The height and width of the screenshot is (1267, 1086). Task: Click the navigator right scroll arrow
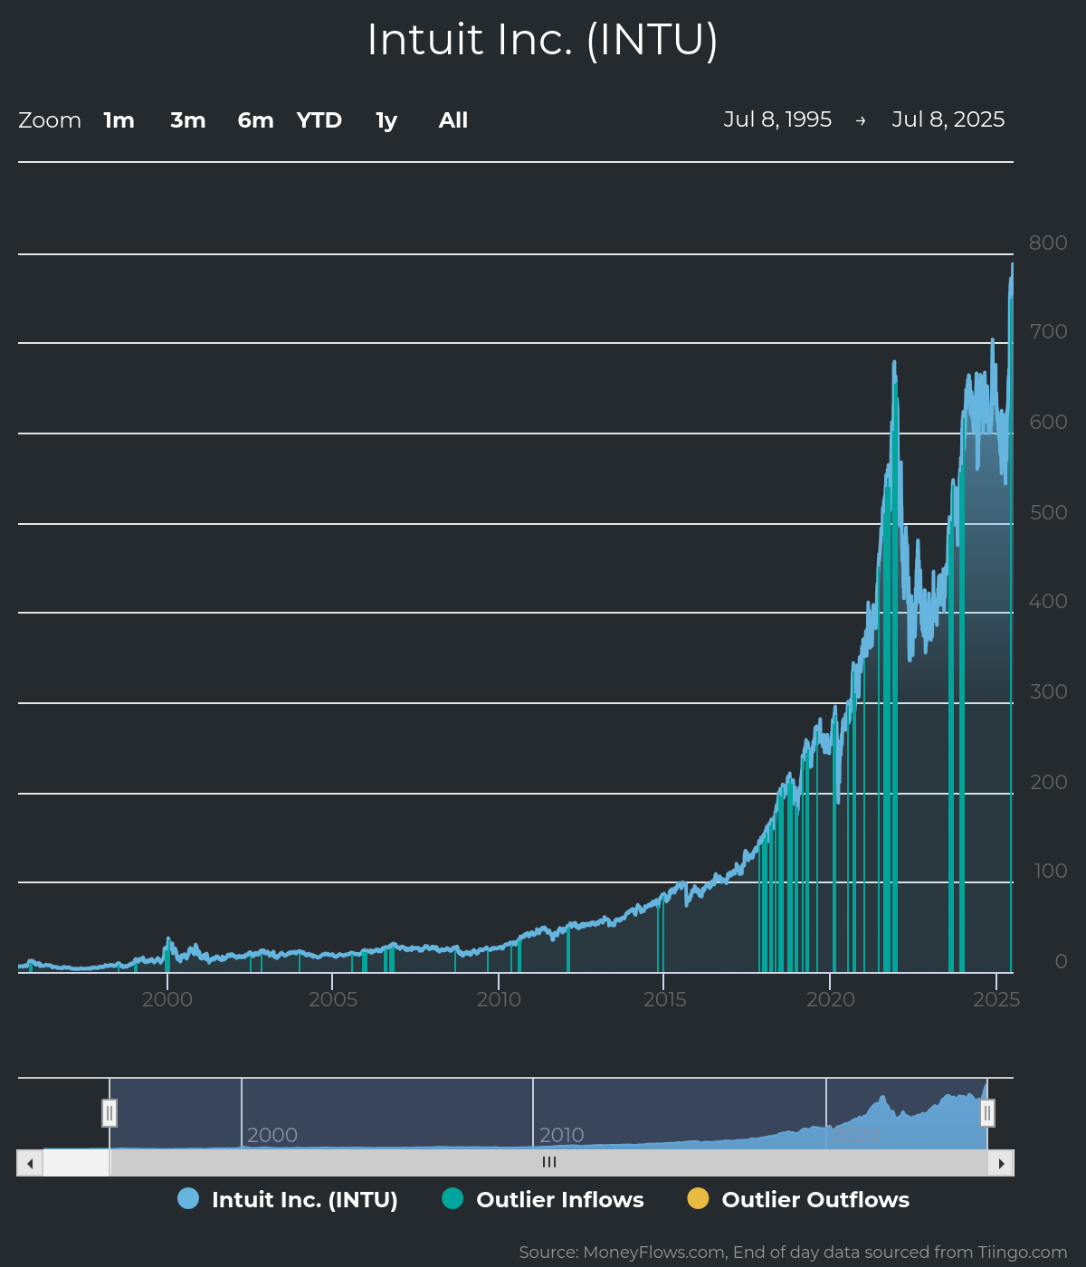pos(1001,1163)
